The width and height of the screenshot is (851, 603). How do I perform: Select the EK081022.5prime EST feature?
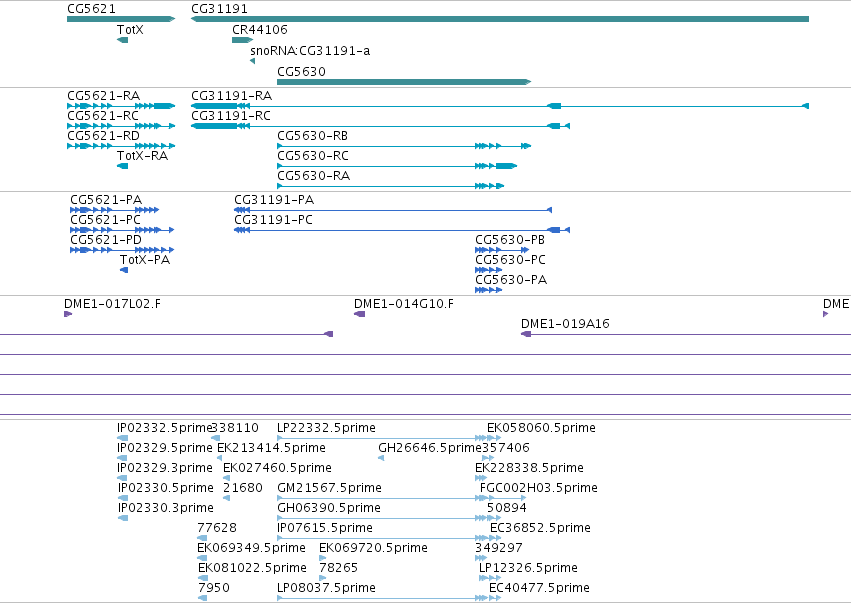click(202, 579)
